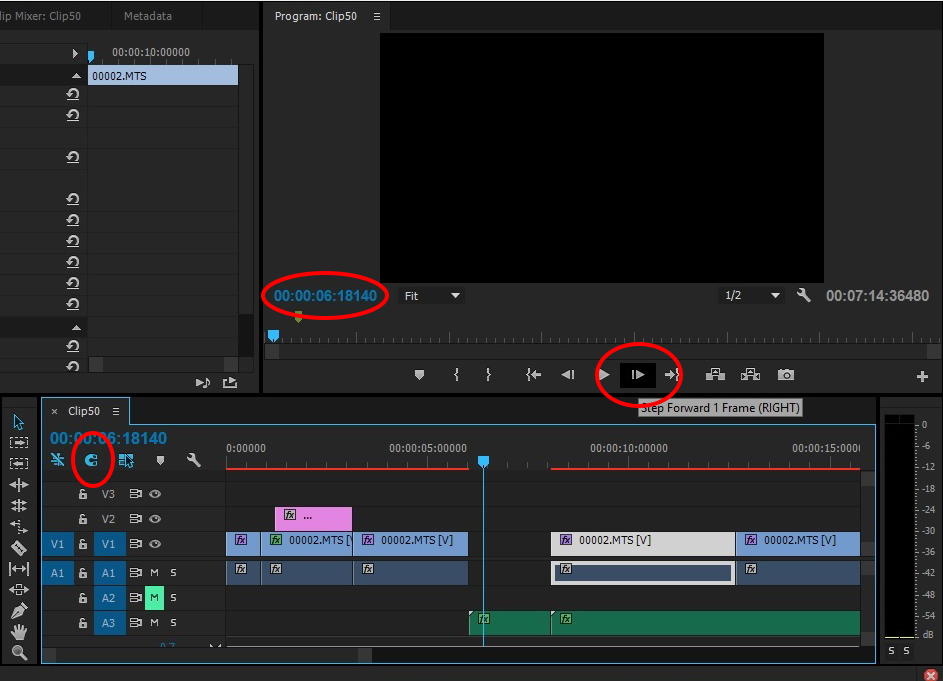Hide the V2 track output
943x681 pixels.
tap(155, 519)
